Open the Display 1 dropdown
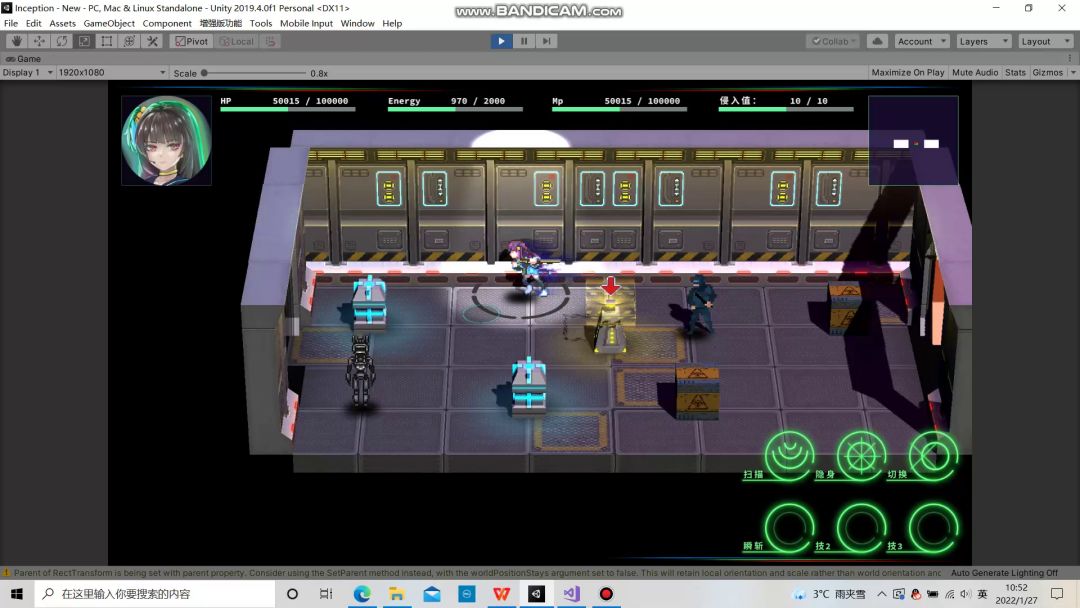1080x608 pixels. (x=27, y=72)
